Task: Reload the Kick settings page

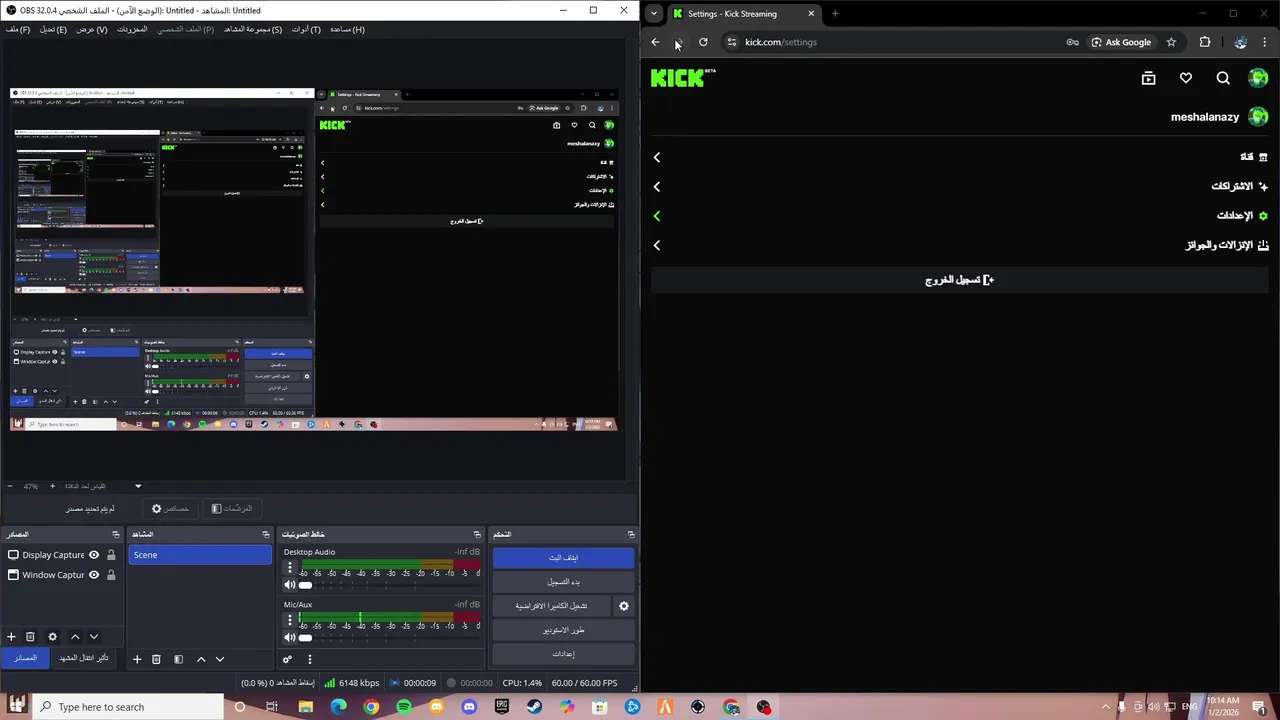Action: click(x=703, y=42)
